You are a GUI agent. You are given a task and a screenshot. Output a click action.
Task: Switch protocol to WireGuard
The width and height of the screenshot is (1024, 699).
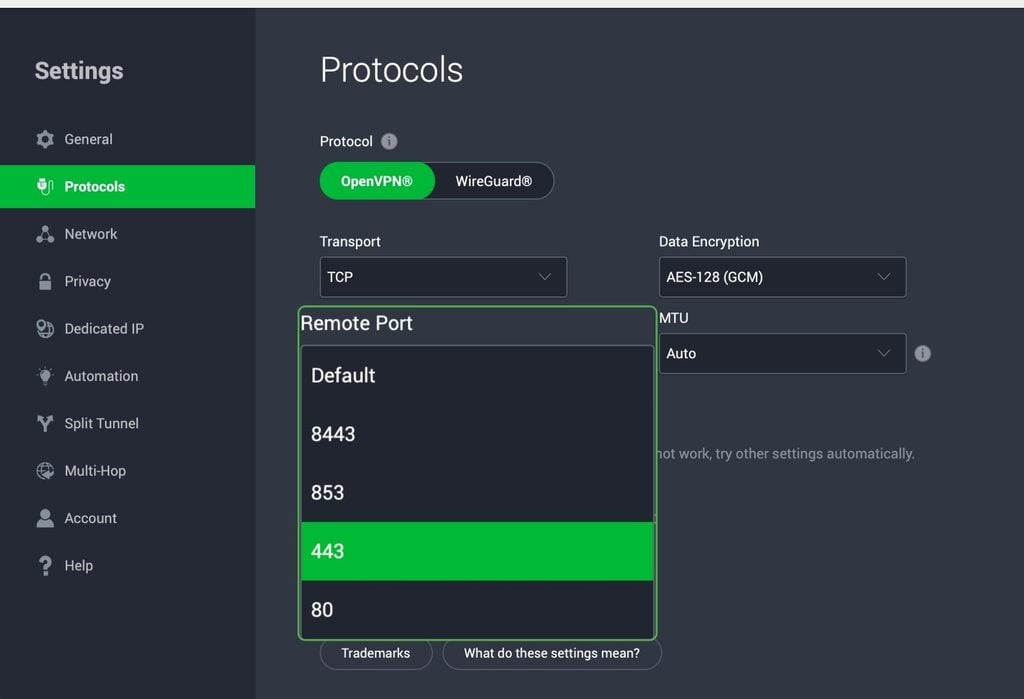[x=494, y=181]
